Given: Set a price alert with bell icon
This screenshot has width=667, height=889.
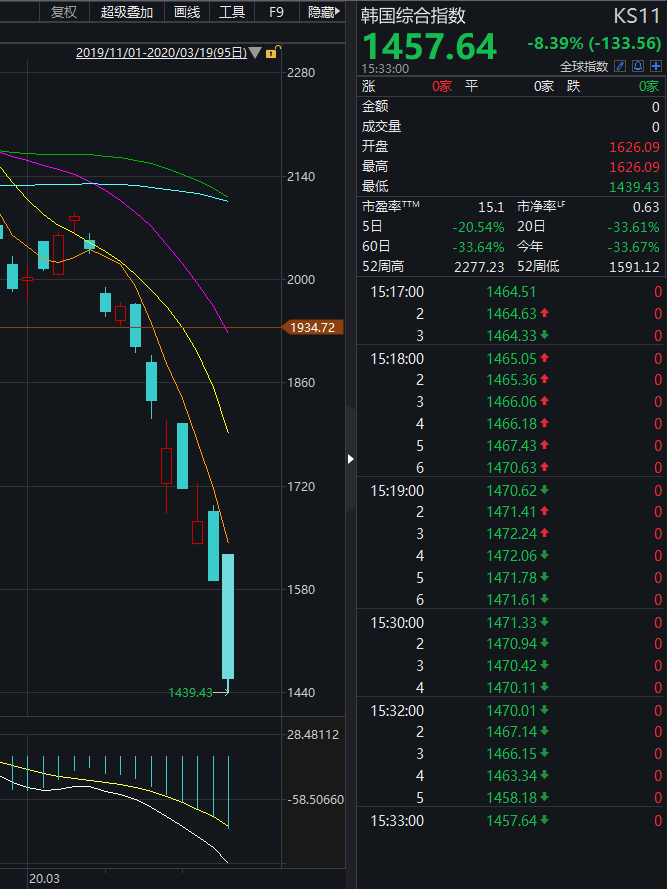Looking at the screenshot, I should (638, 66).
